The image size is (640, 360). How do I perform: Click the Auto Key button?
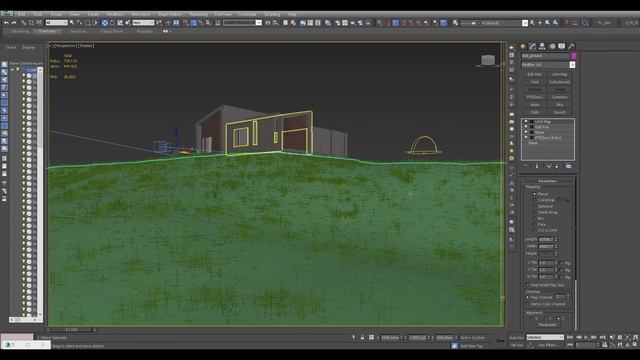point(516,338)
